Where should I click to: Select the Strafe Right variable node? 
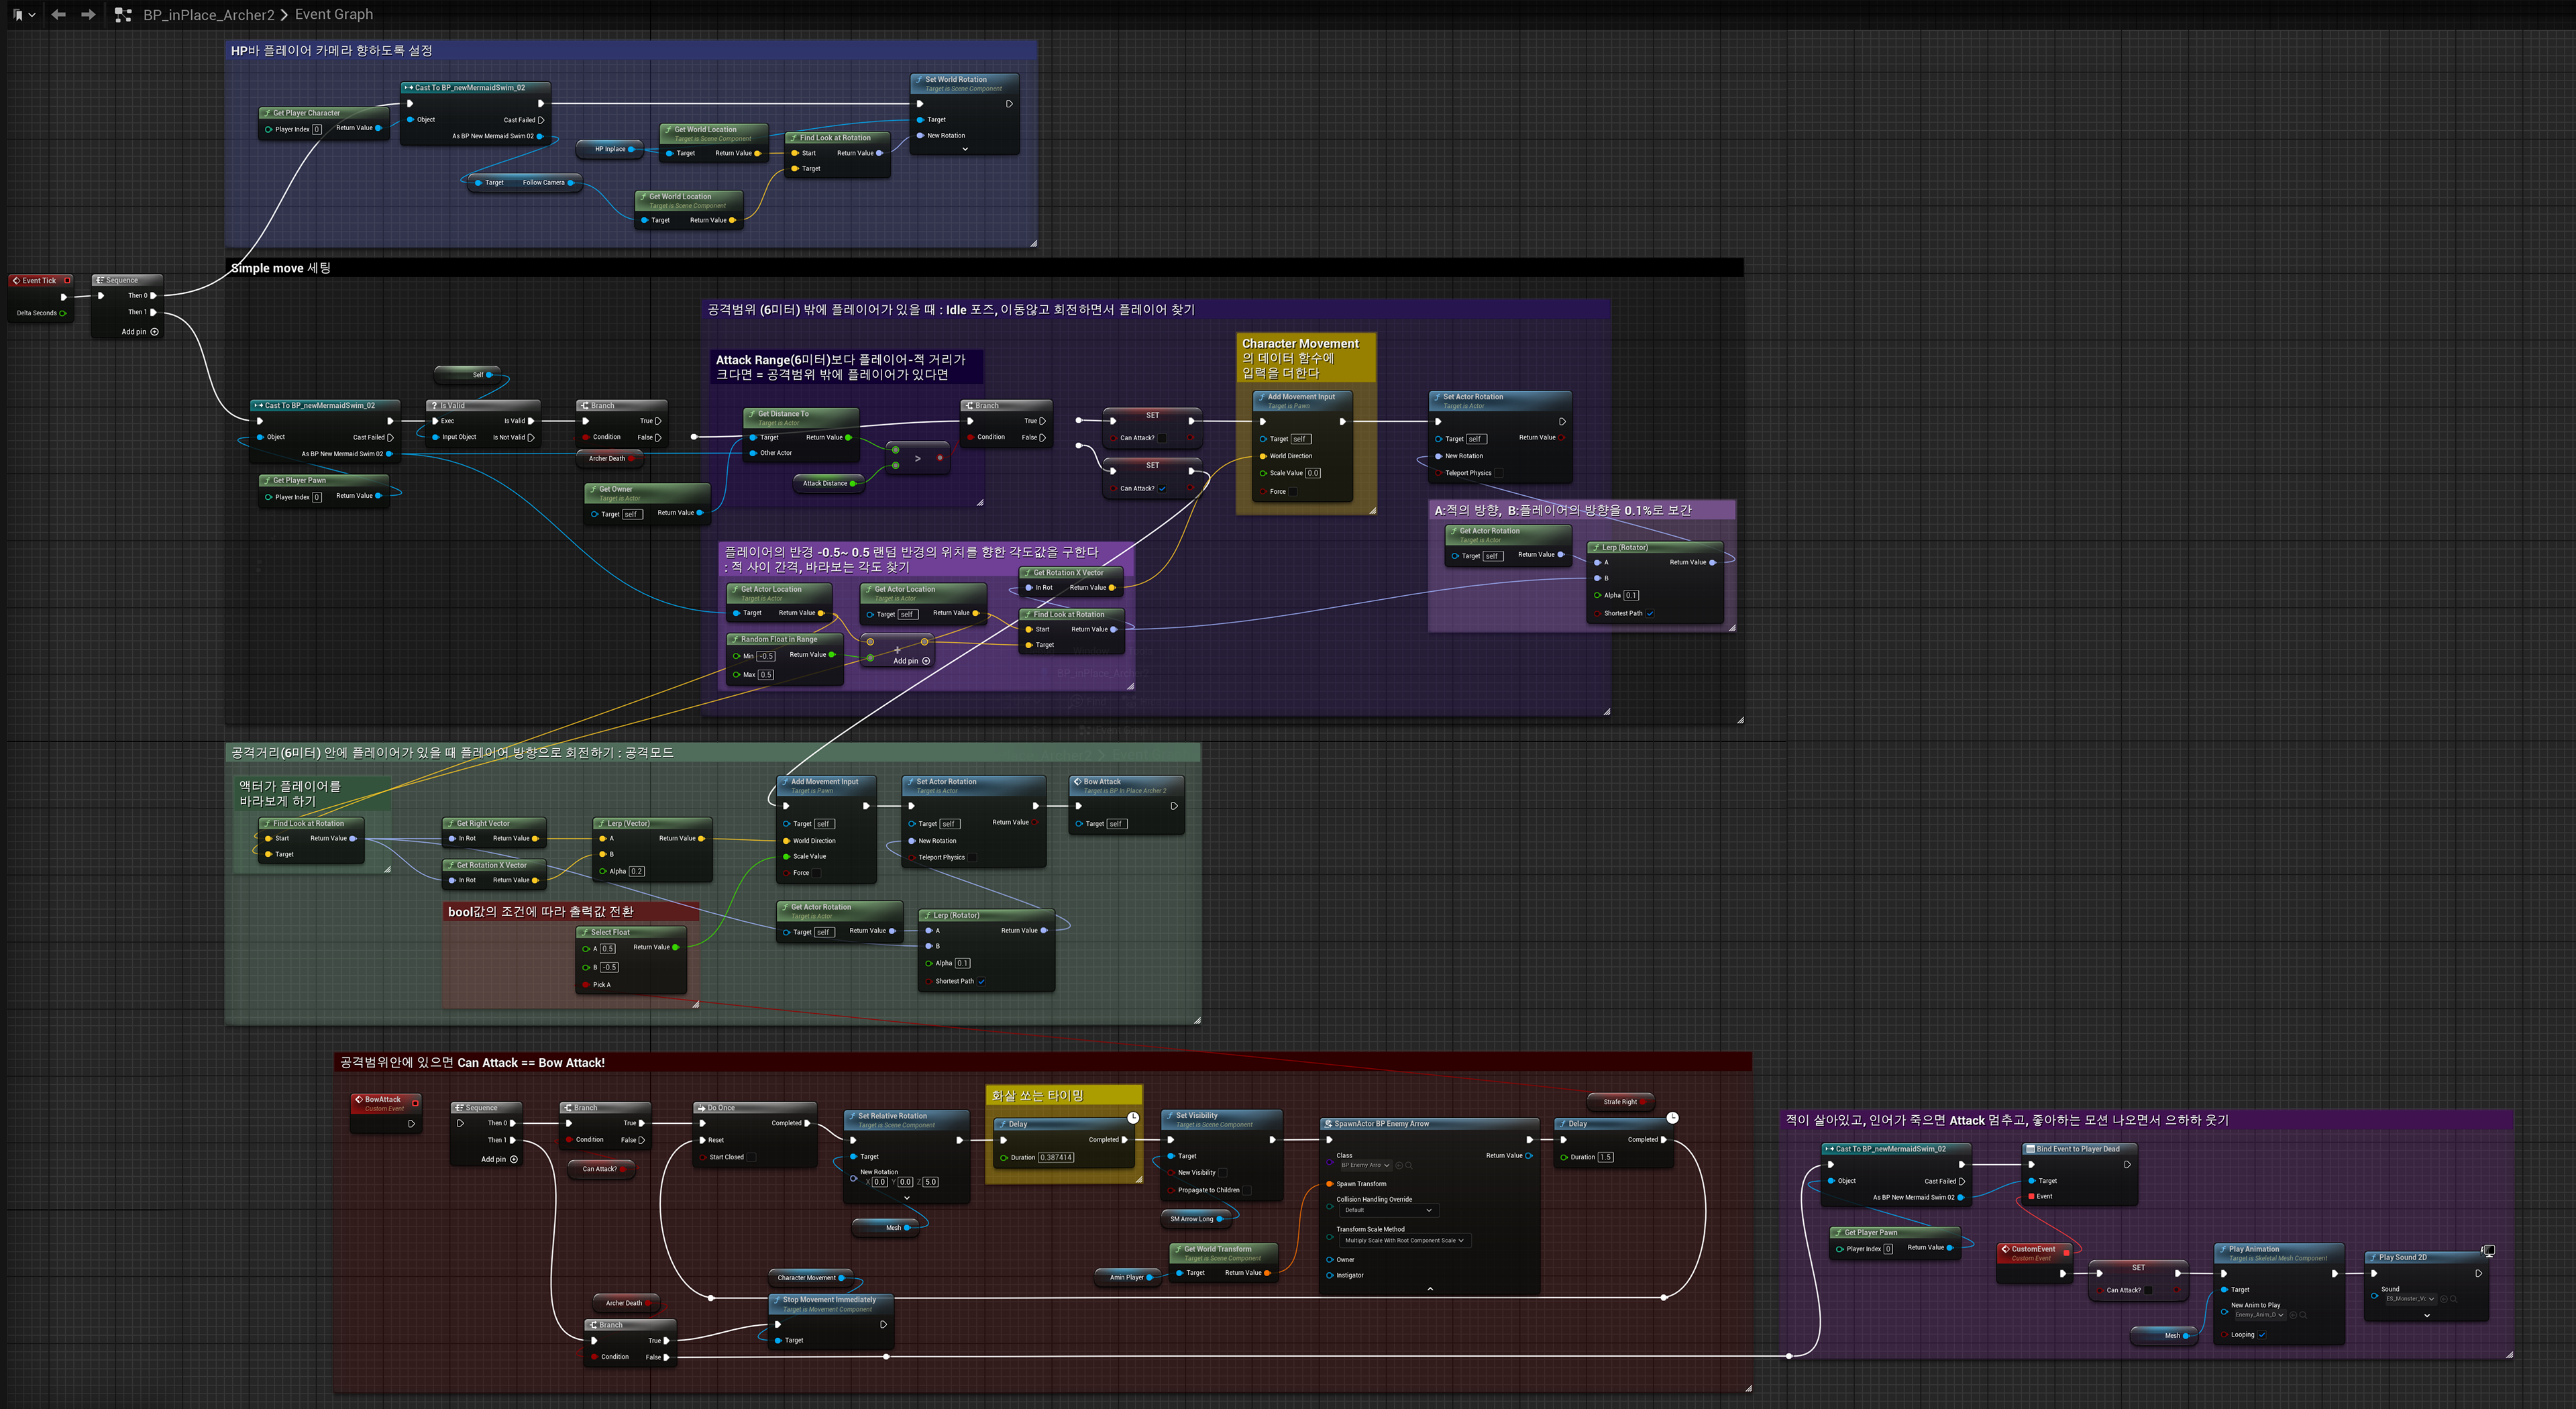pos(1620,1102)
